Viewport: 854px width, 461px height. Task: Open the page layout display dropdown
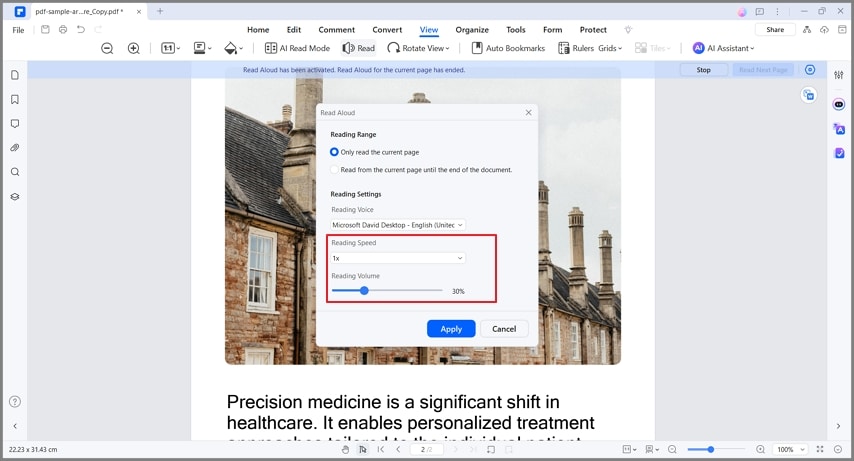(203, 48)
